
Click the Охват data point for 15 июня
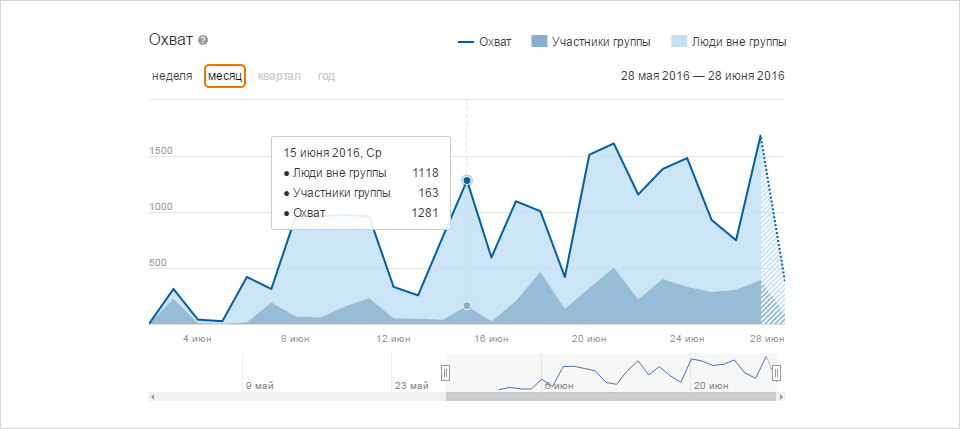tap(467, 181)
